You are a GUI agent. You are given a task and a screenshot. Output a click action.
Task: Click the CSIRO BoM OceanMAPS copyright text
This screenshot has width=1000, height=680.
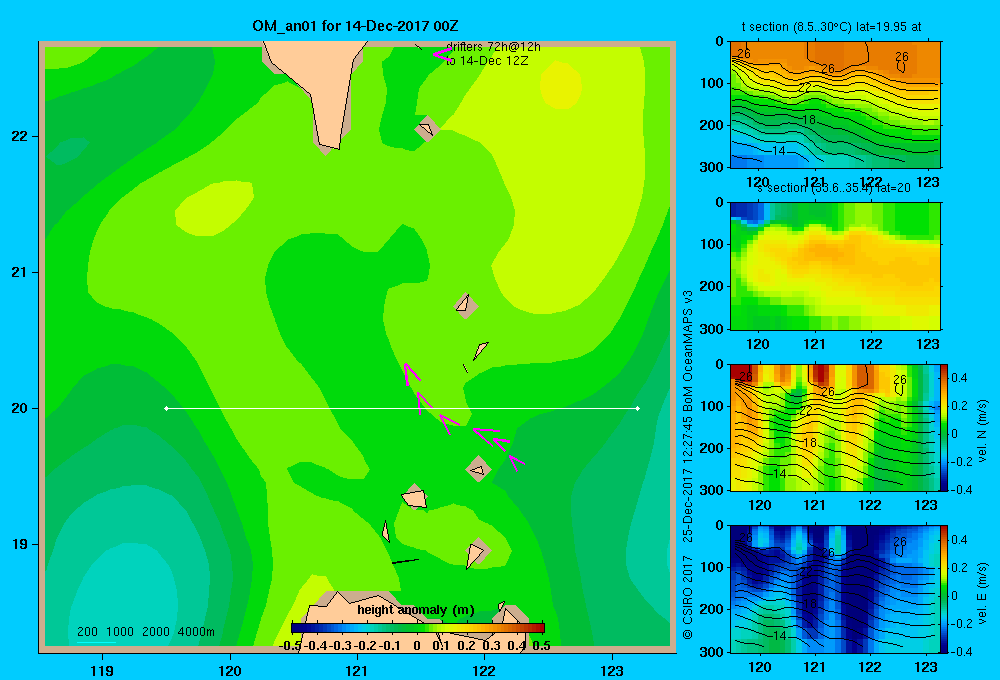pyautogui.click(x=688, y=466)
